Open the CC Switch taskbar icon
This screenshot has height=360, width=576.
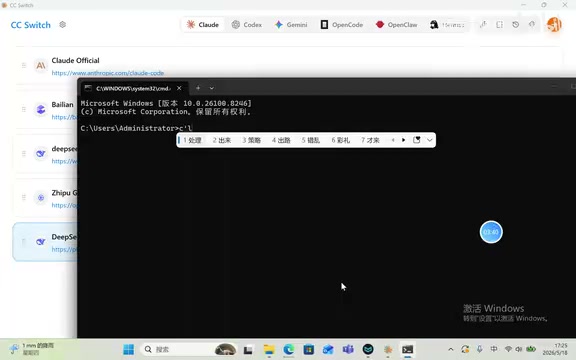pos(388,350)
